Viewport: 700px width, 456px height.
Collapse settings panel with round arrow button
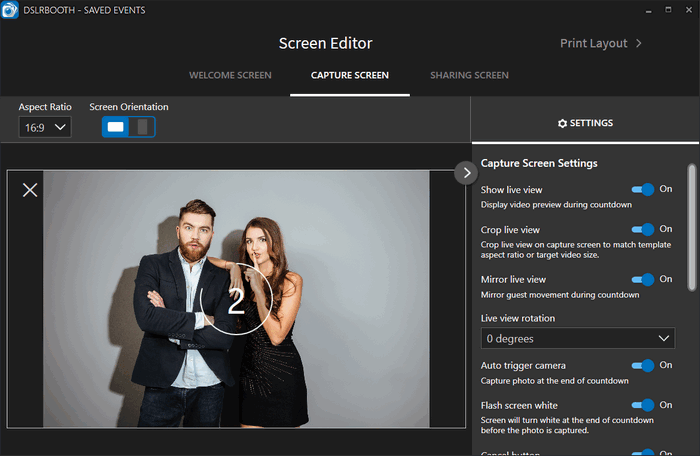[466, 173]
